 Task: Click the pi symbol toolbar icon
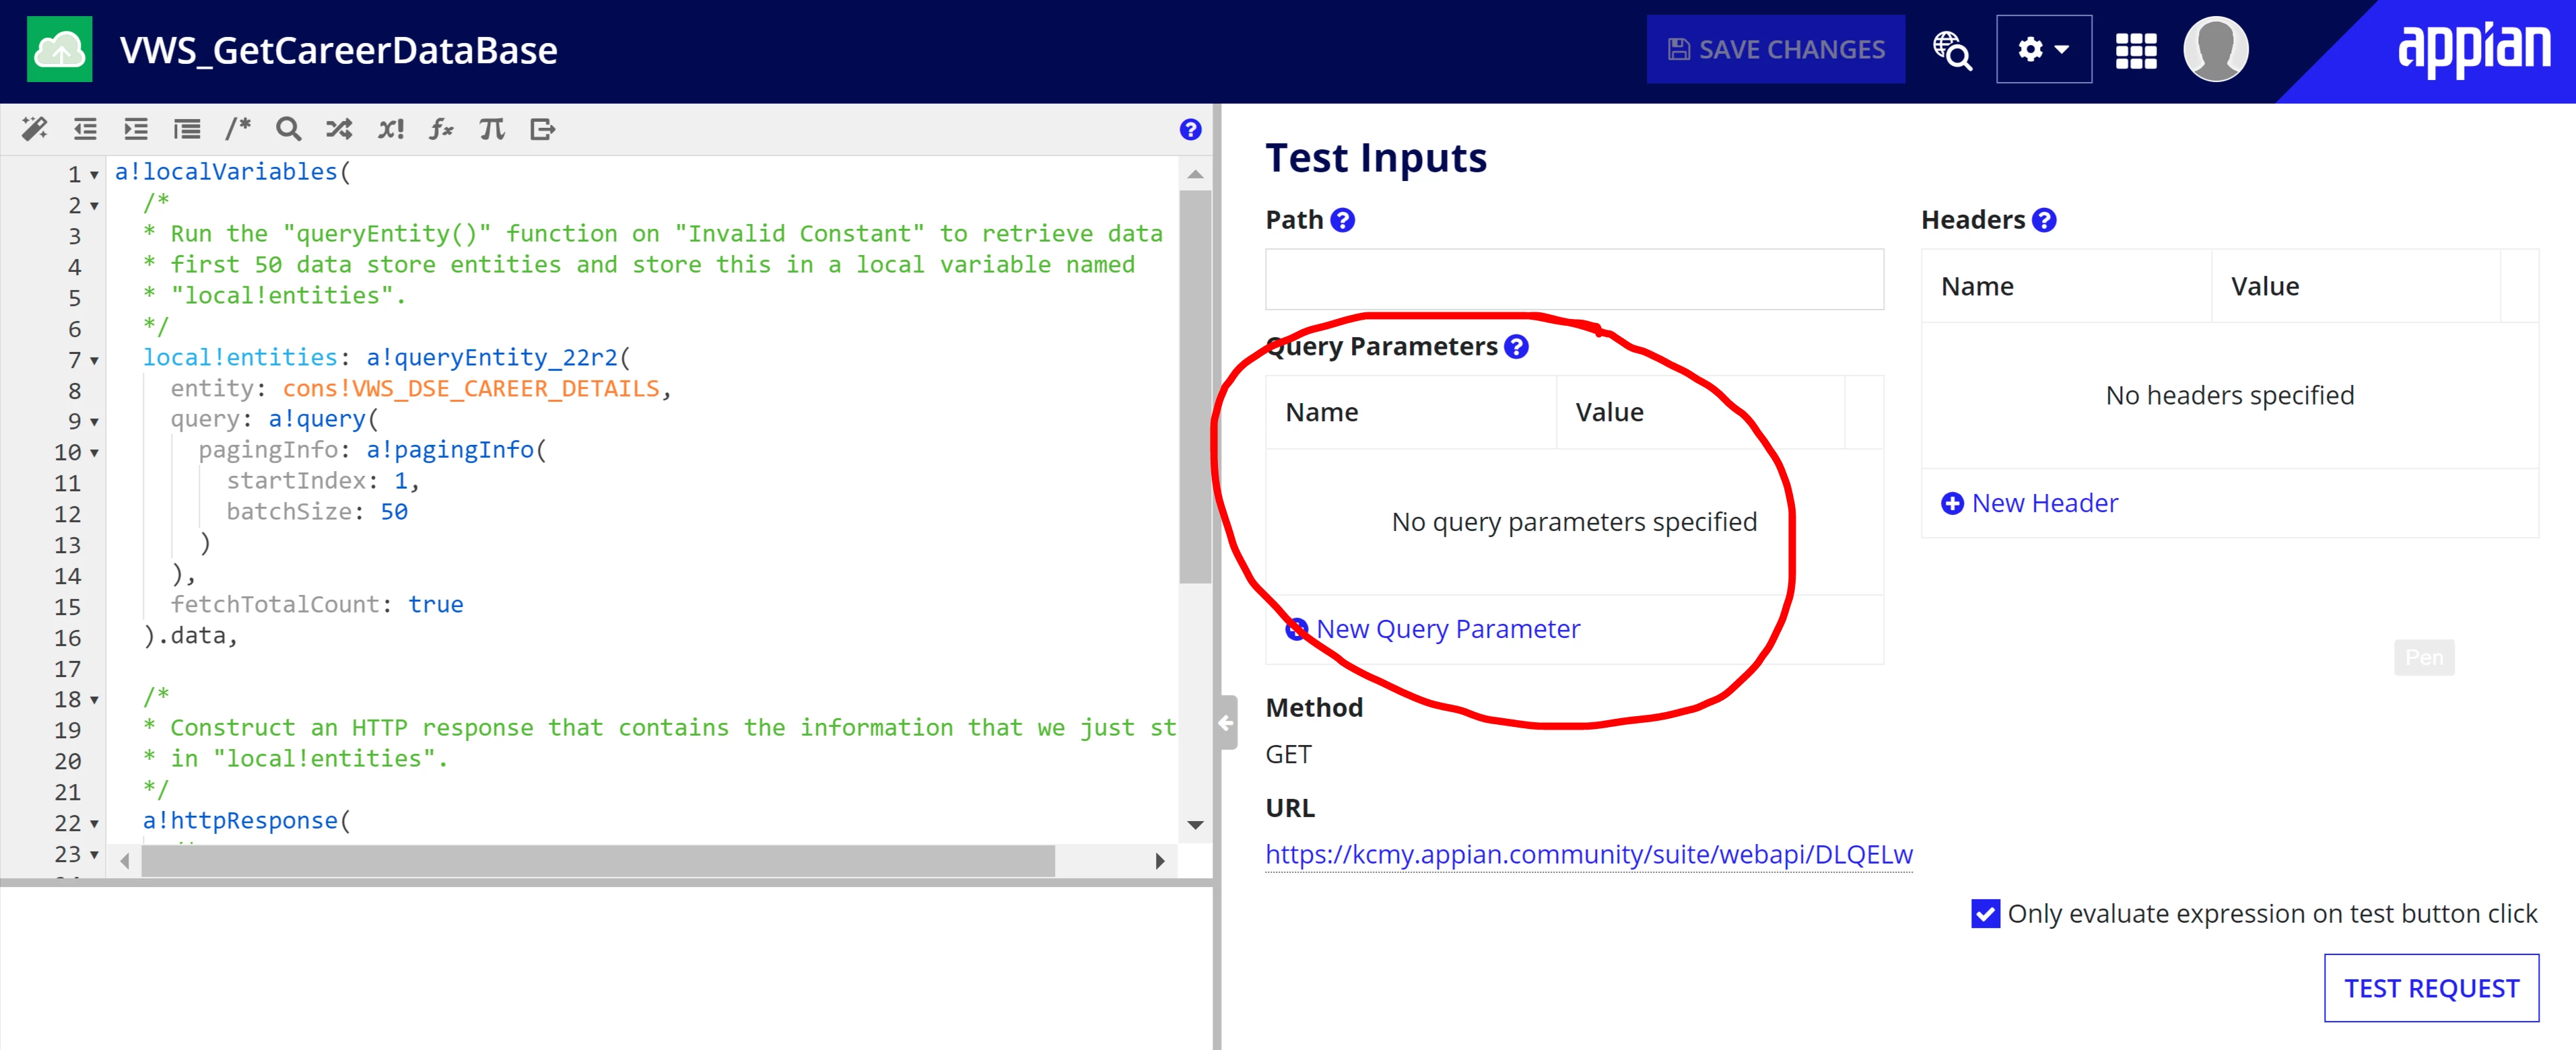tap(492, 129)
